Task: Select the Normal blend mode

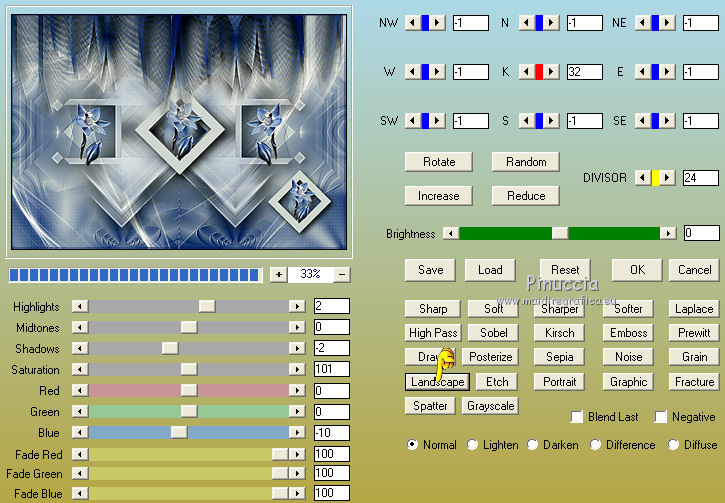Action: (x=412, y=444)
